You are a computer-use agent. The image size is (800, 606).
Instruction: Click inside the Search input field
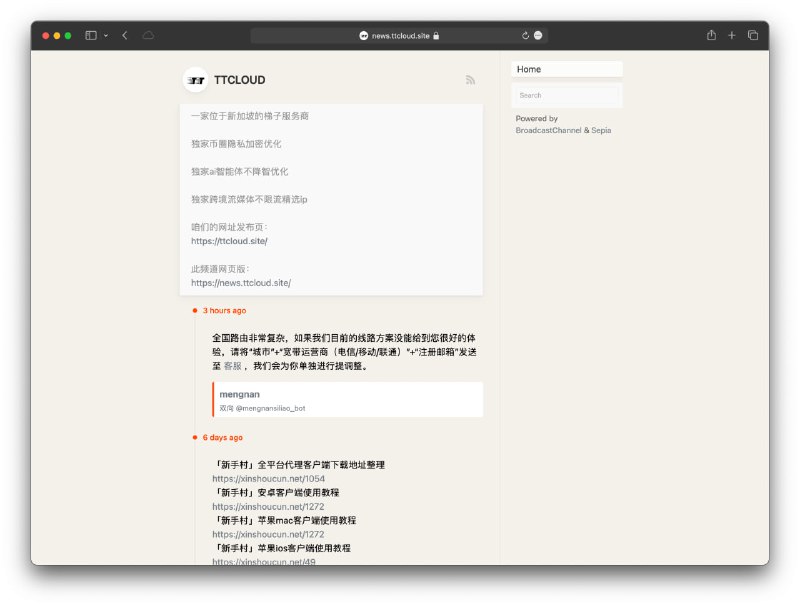point(566,94)
